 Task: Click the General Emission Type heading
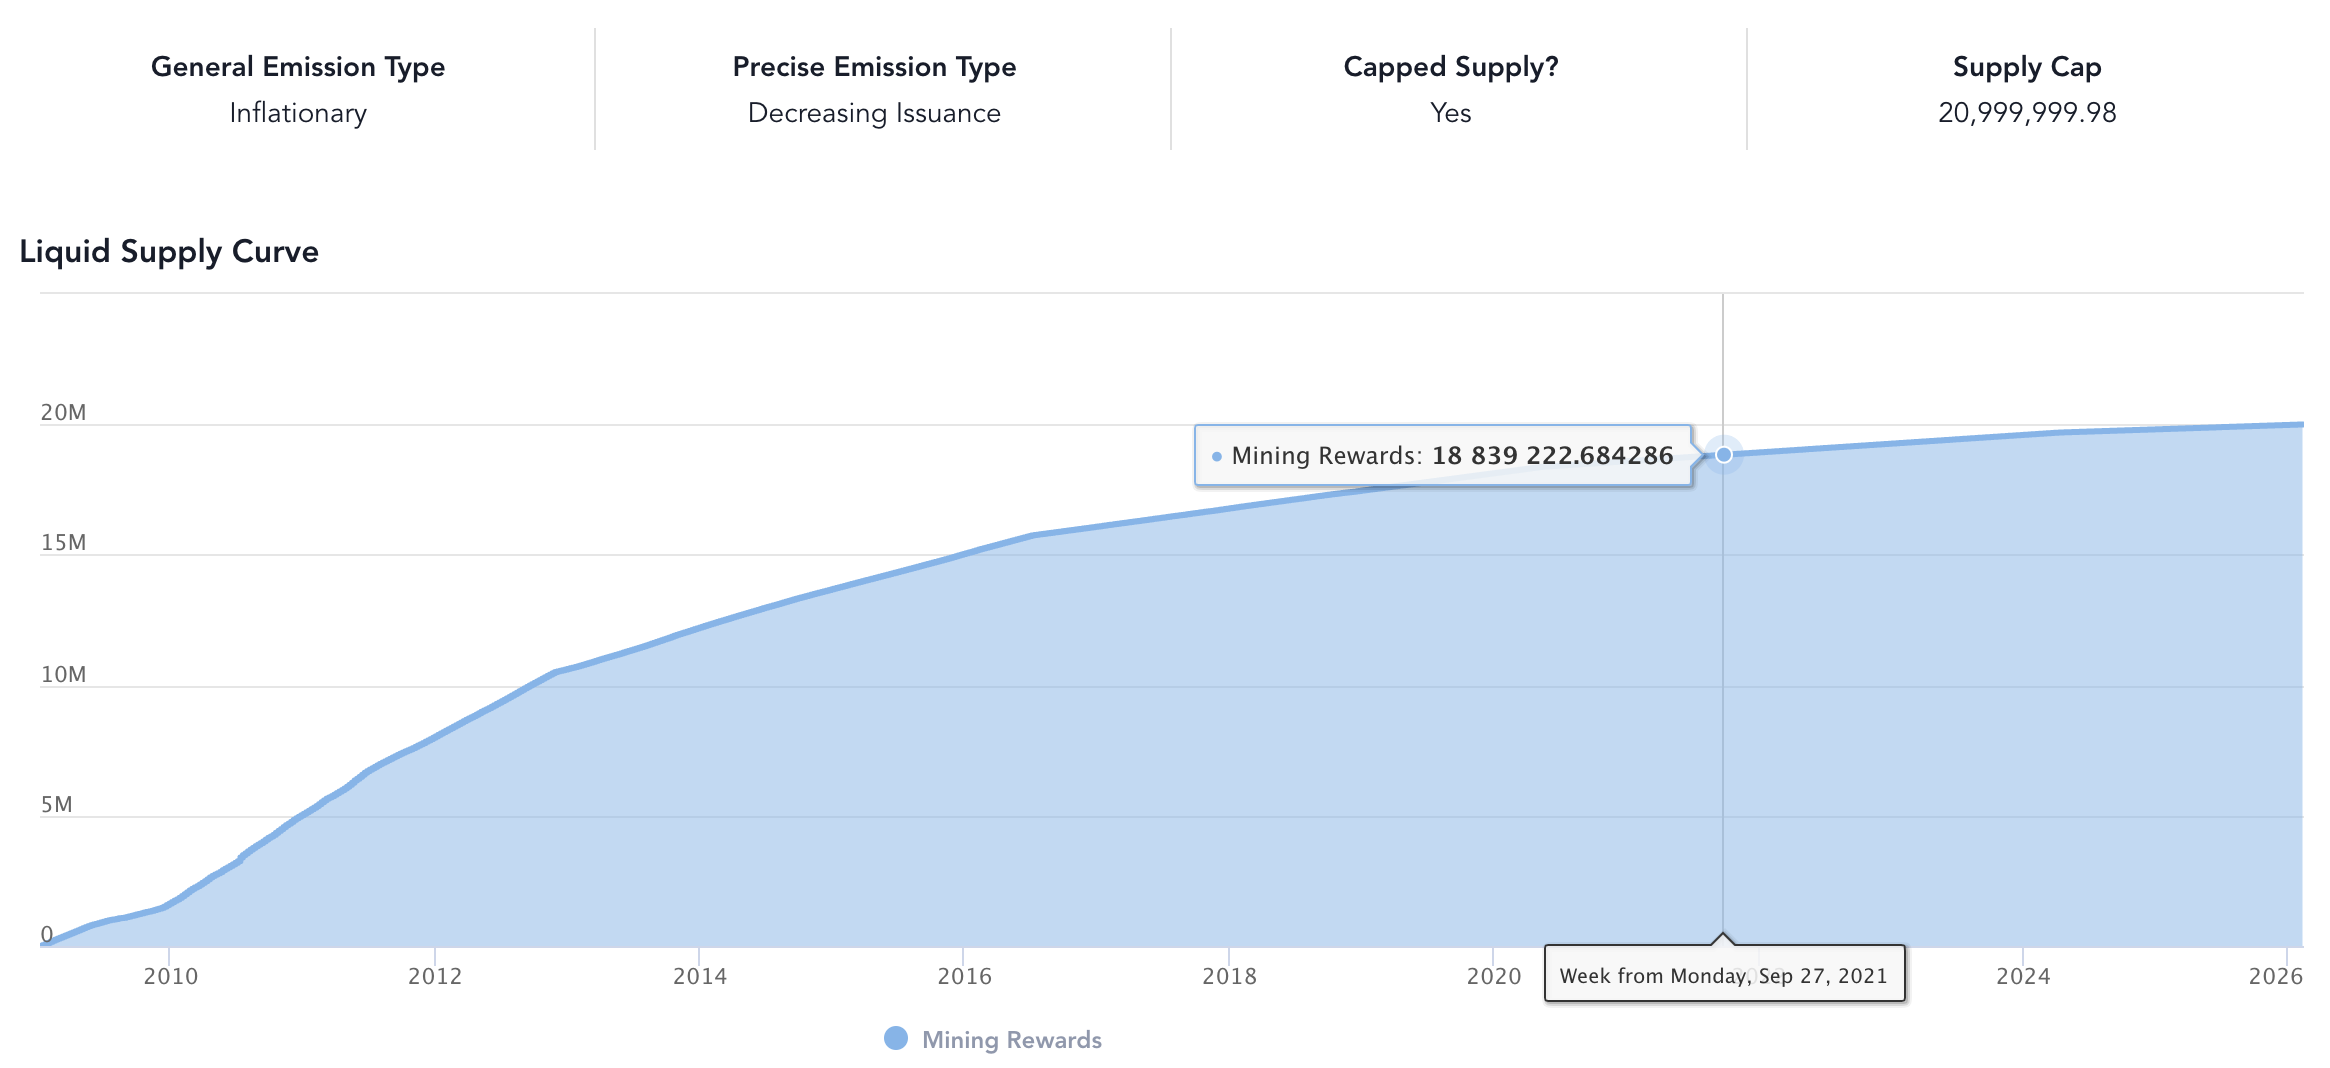pos(298,67)
